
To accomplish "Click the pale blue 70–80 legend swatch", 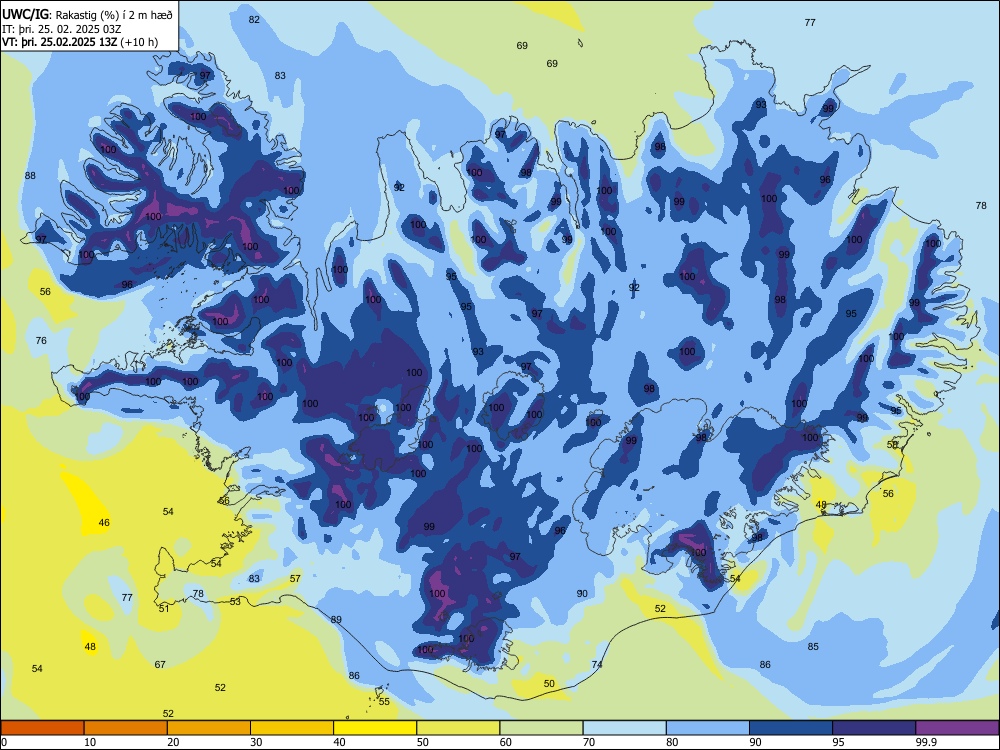I will pyautogui.click(x=624, y=728).
